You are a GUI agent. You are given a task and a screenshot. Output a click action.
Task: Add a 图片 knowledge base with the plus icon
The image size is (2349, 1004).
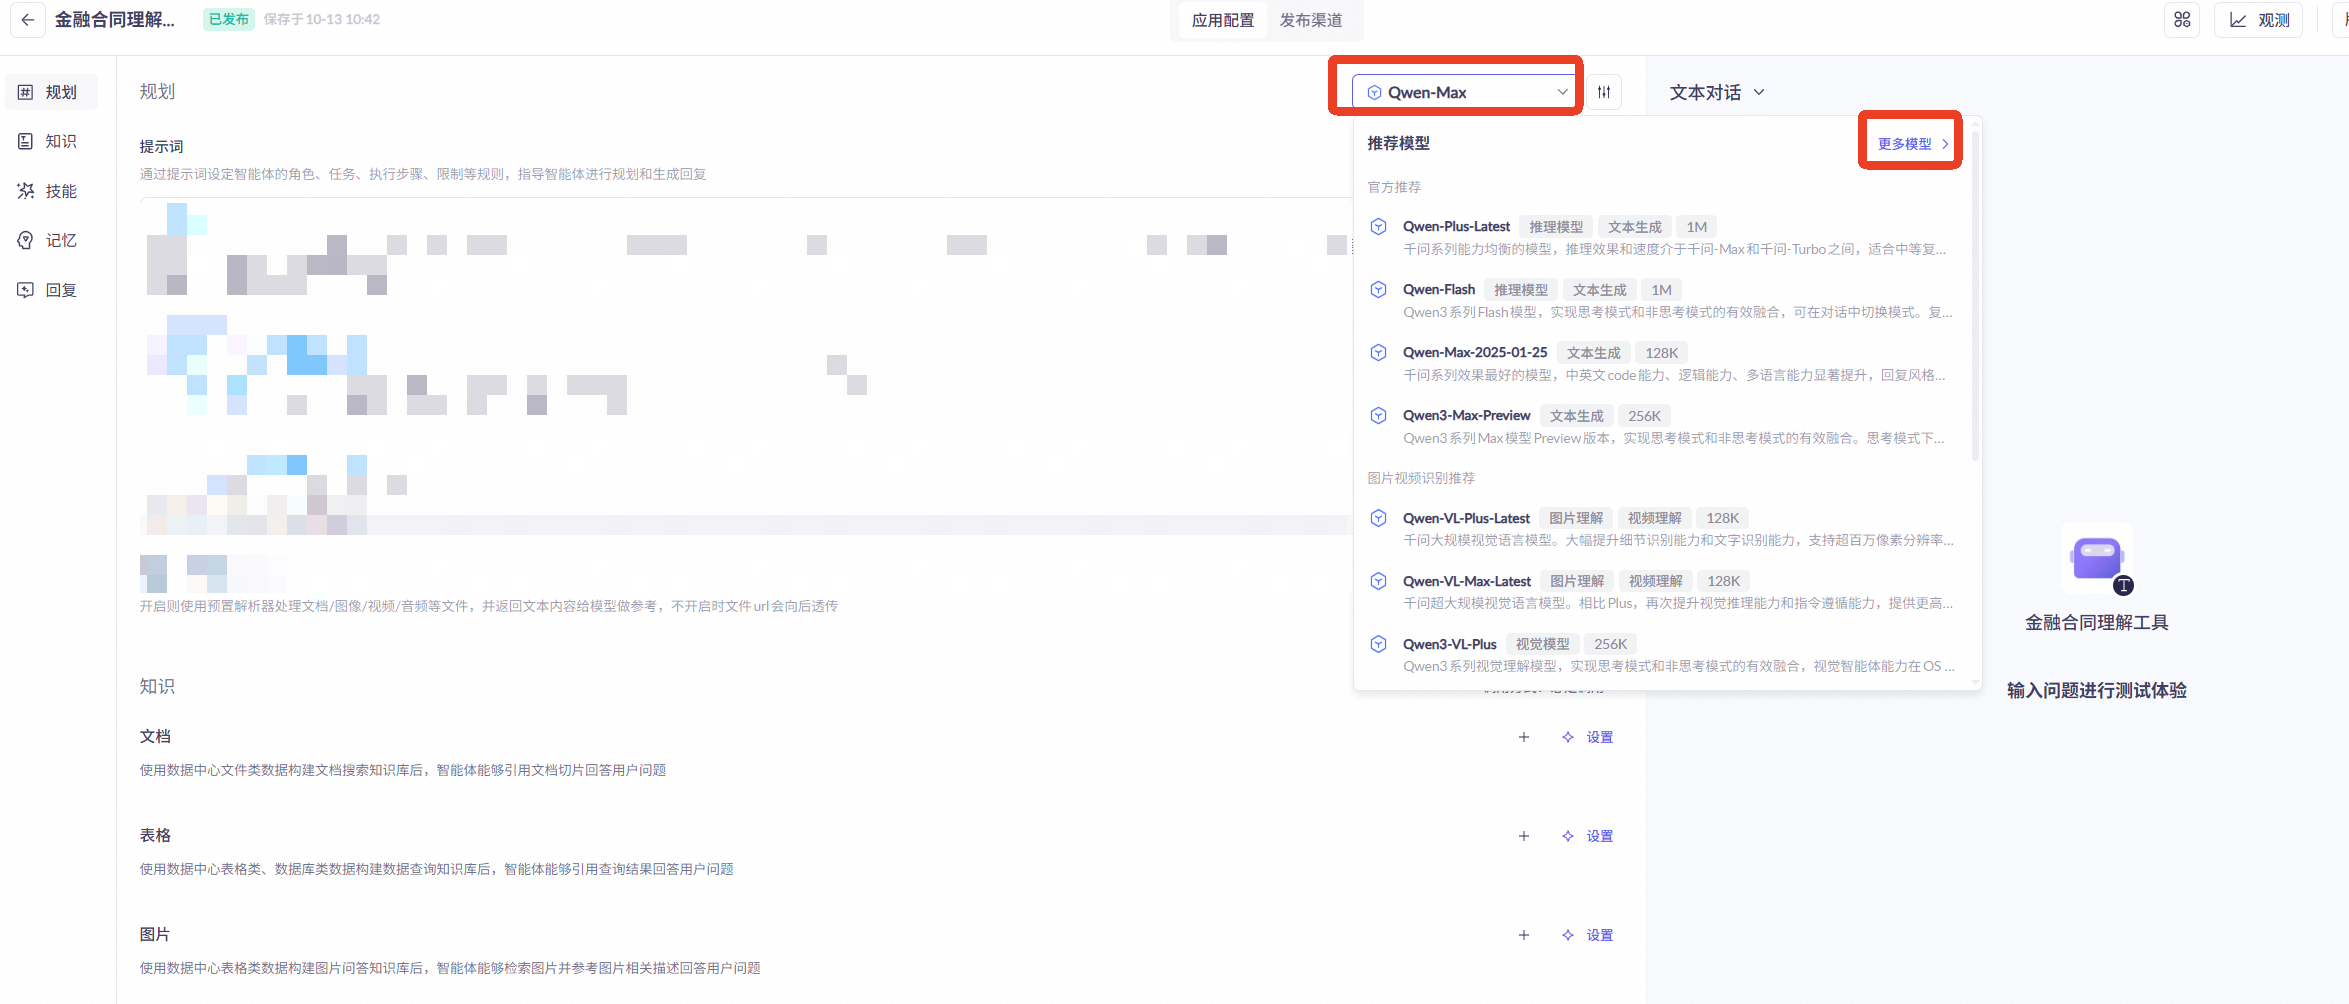pyautogui.click(x=1524, y=935)
